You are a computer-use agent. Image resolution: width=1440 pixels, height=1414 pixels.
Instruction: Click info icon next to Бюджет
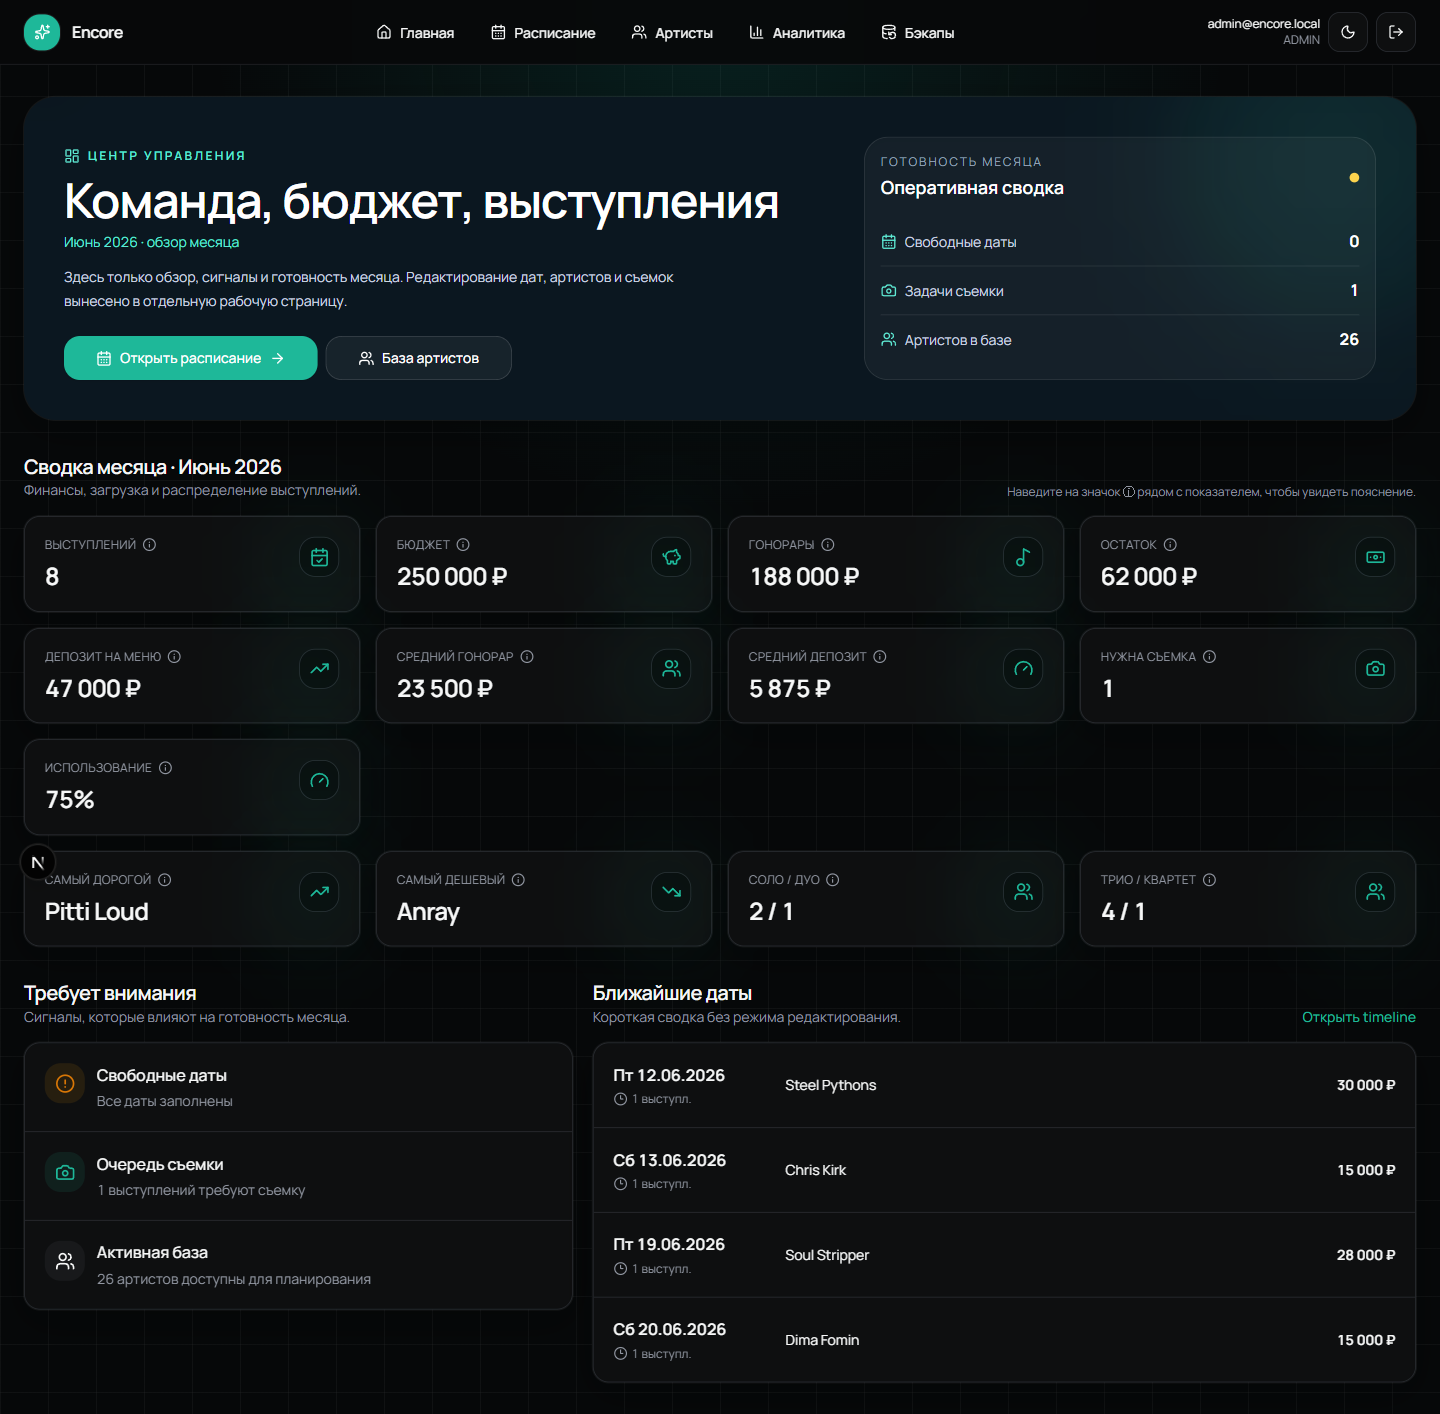(463, 545)
